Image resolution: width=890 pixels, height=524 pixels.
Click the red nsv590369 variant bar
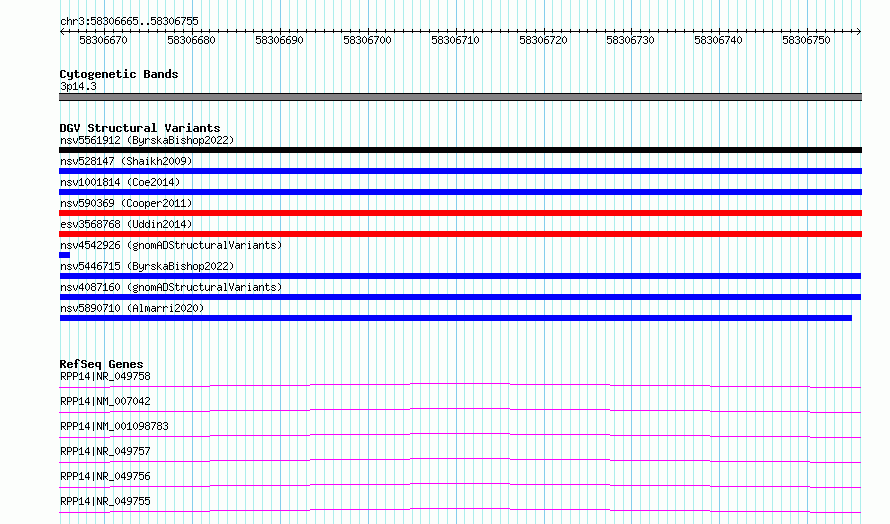click(460, 213)
